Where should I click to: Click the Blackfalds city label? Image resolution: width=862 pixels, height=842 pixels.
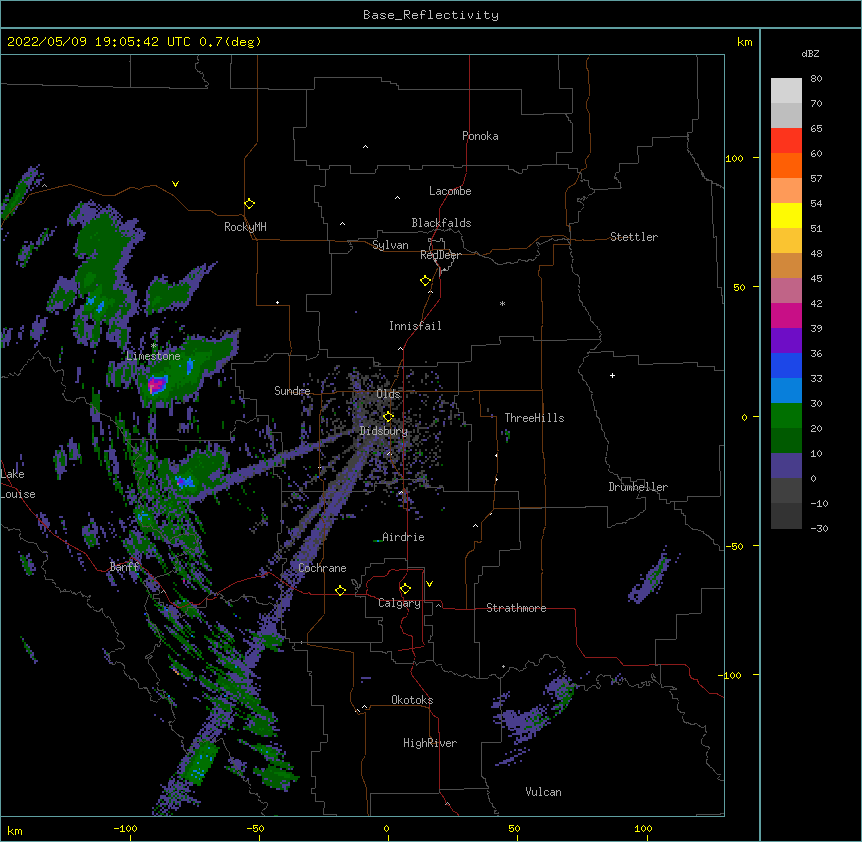[x=441, y=223]
